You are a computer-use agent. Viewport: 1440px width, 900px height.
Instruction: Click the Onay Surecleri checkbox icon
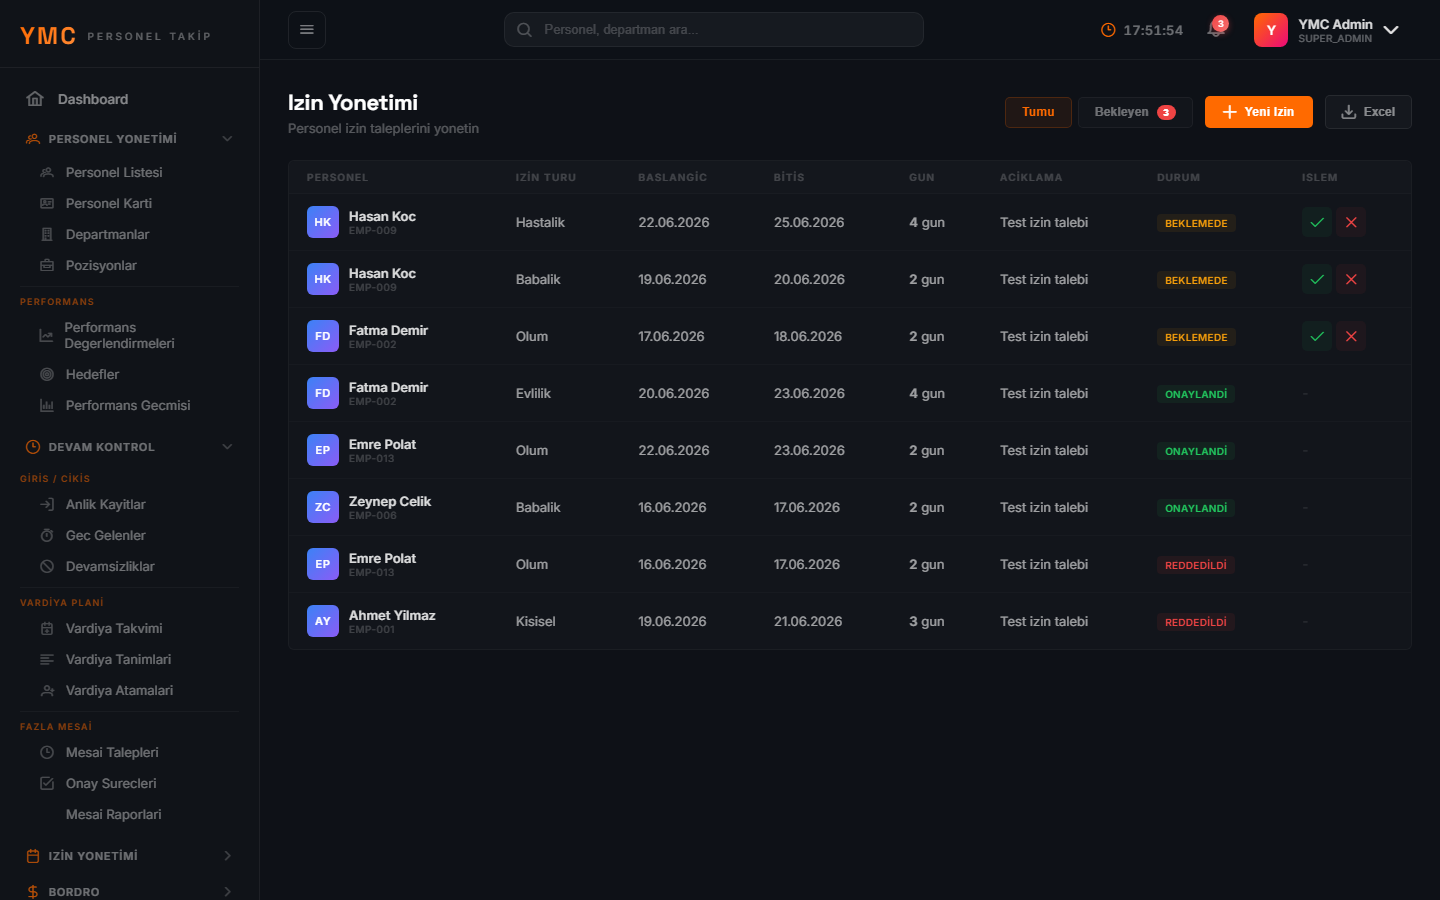coord(47,783)
